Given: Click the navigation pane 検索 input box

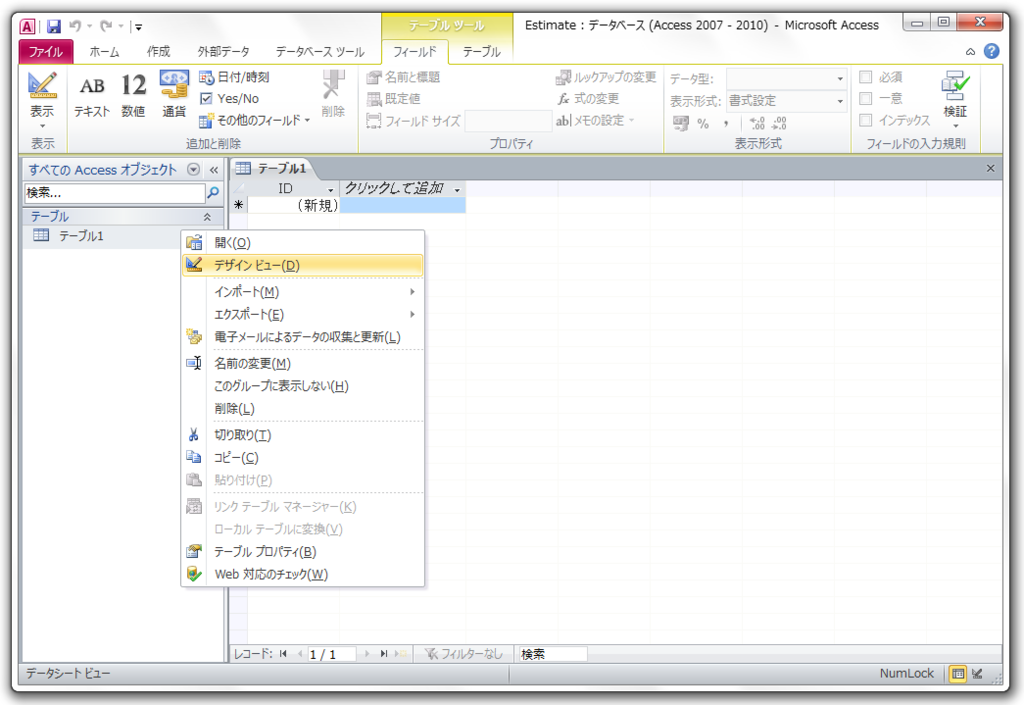Looking at the screenshot, I should coord(115,193).
